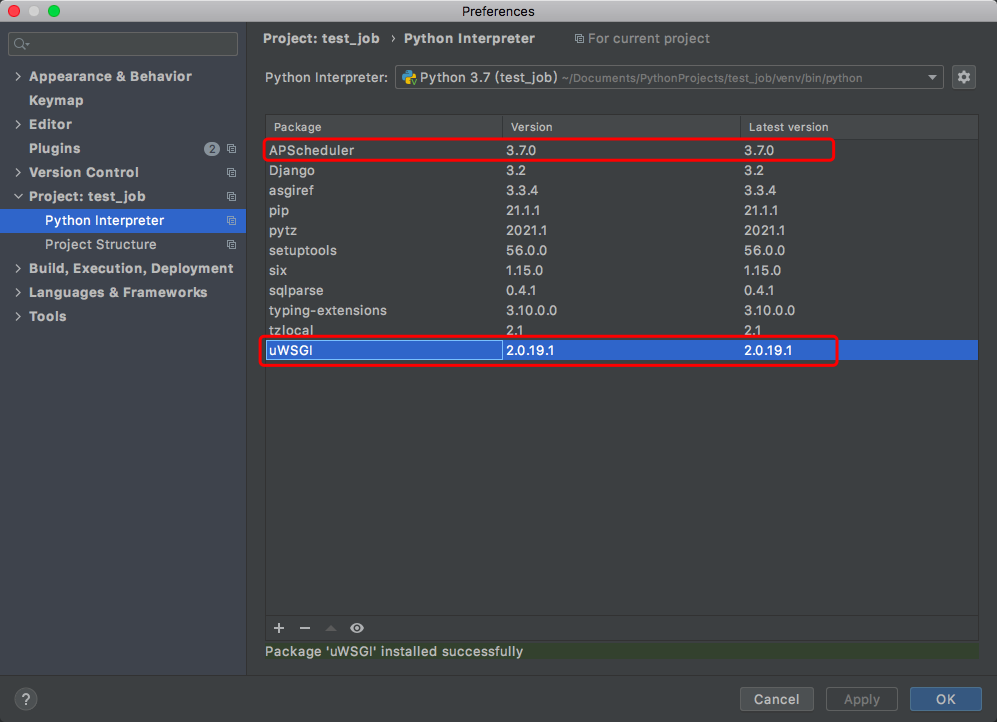This screenshot has width=997, height=722.
Task: Select Project Structure in the sidebar
Action: 101,244
